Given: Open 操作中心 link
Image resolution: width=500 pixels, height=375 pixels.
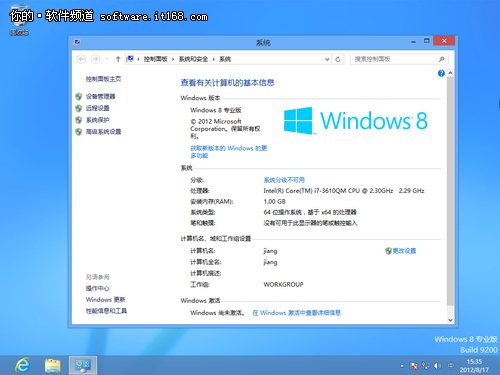Looking at the screenshot, I should [97, 288].
